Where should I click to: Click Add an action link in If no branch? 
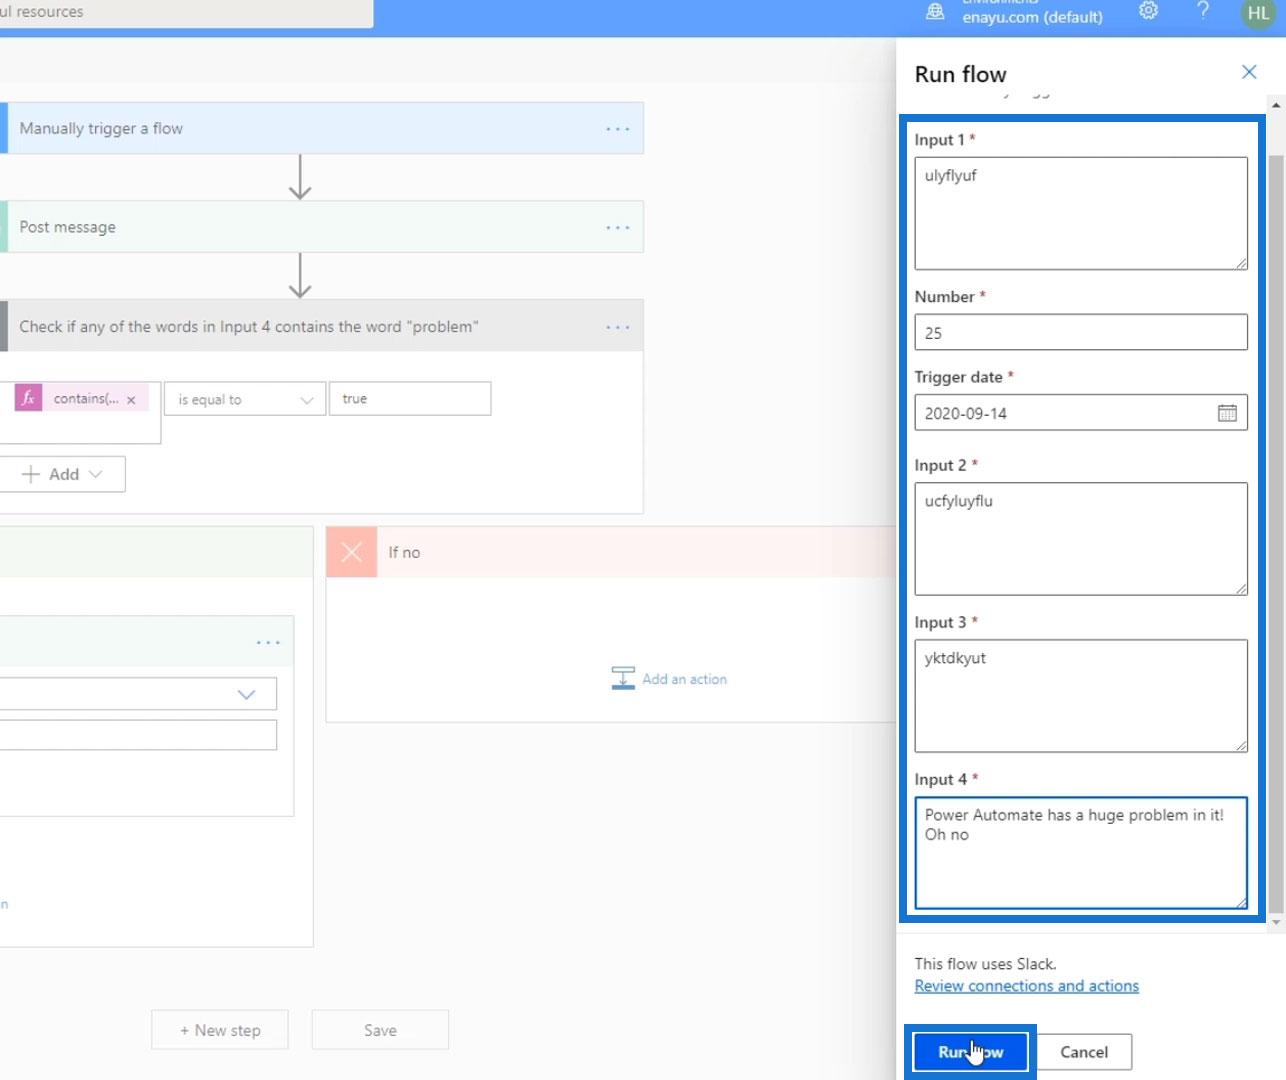coord(684,679)
